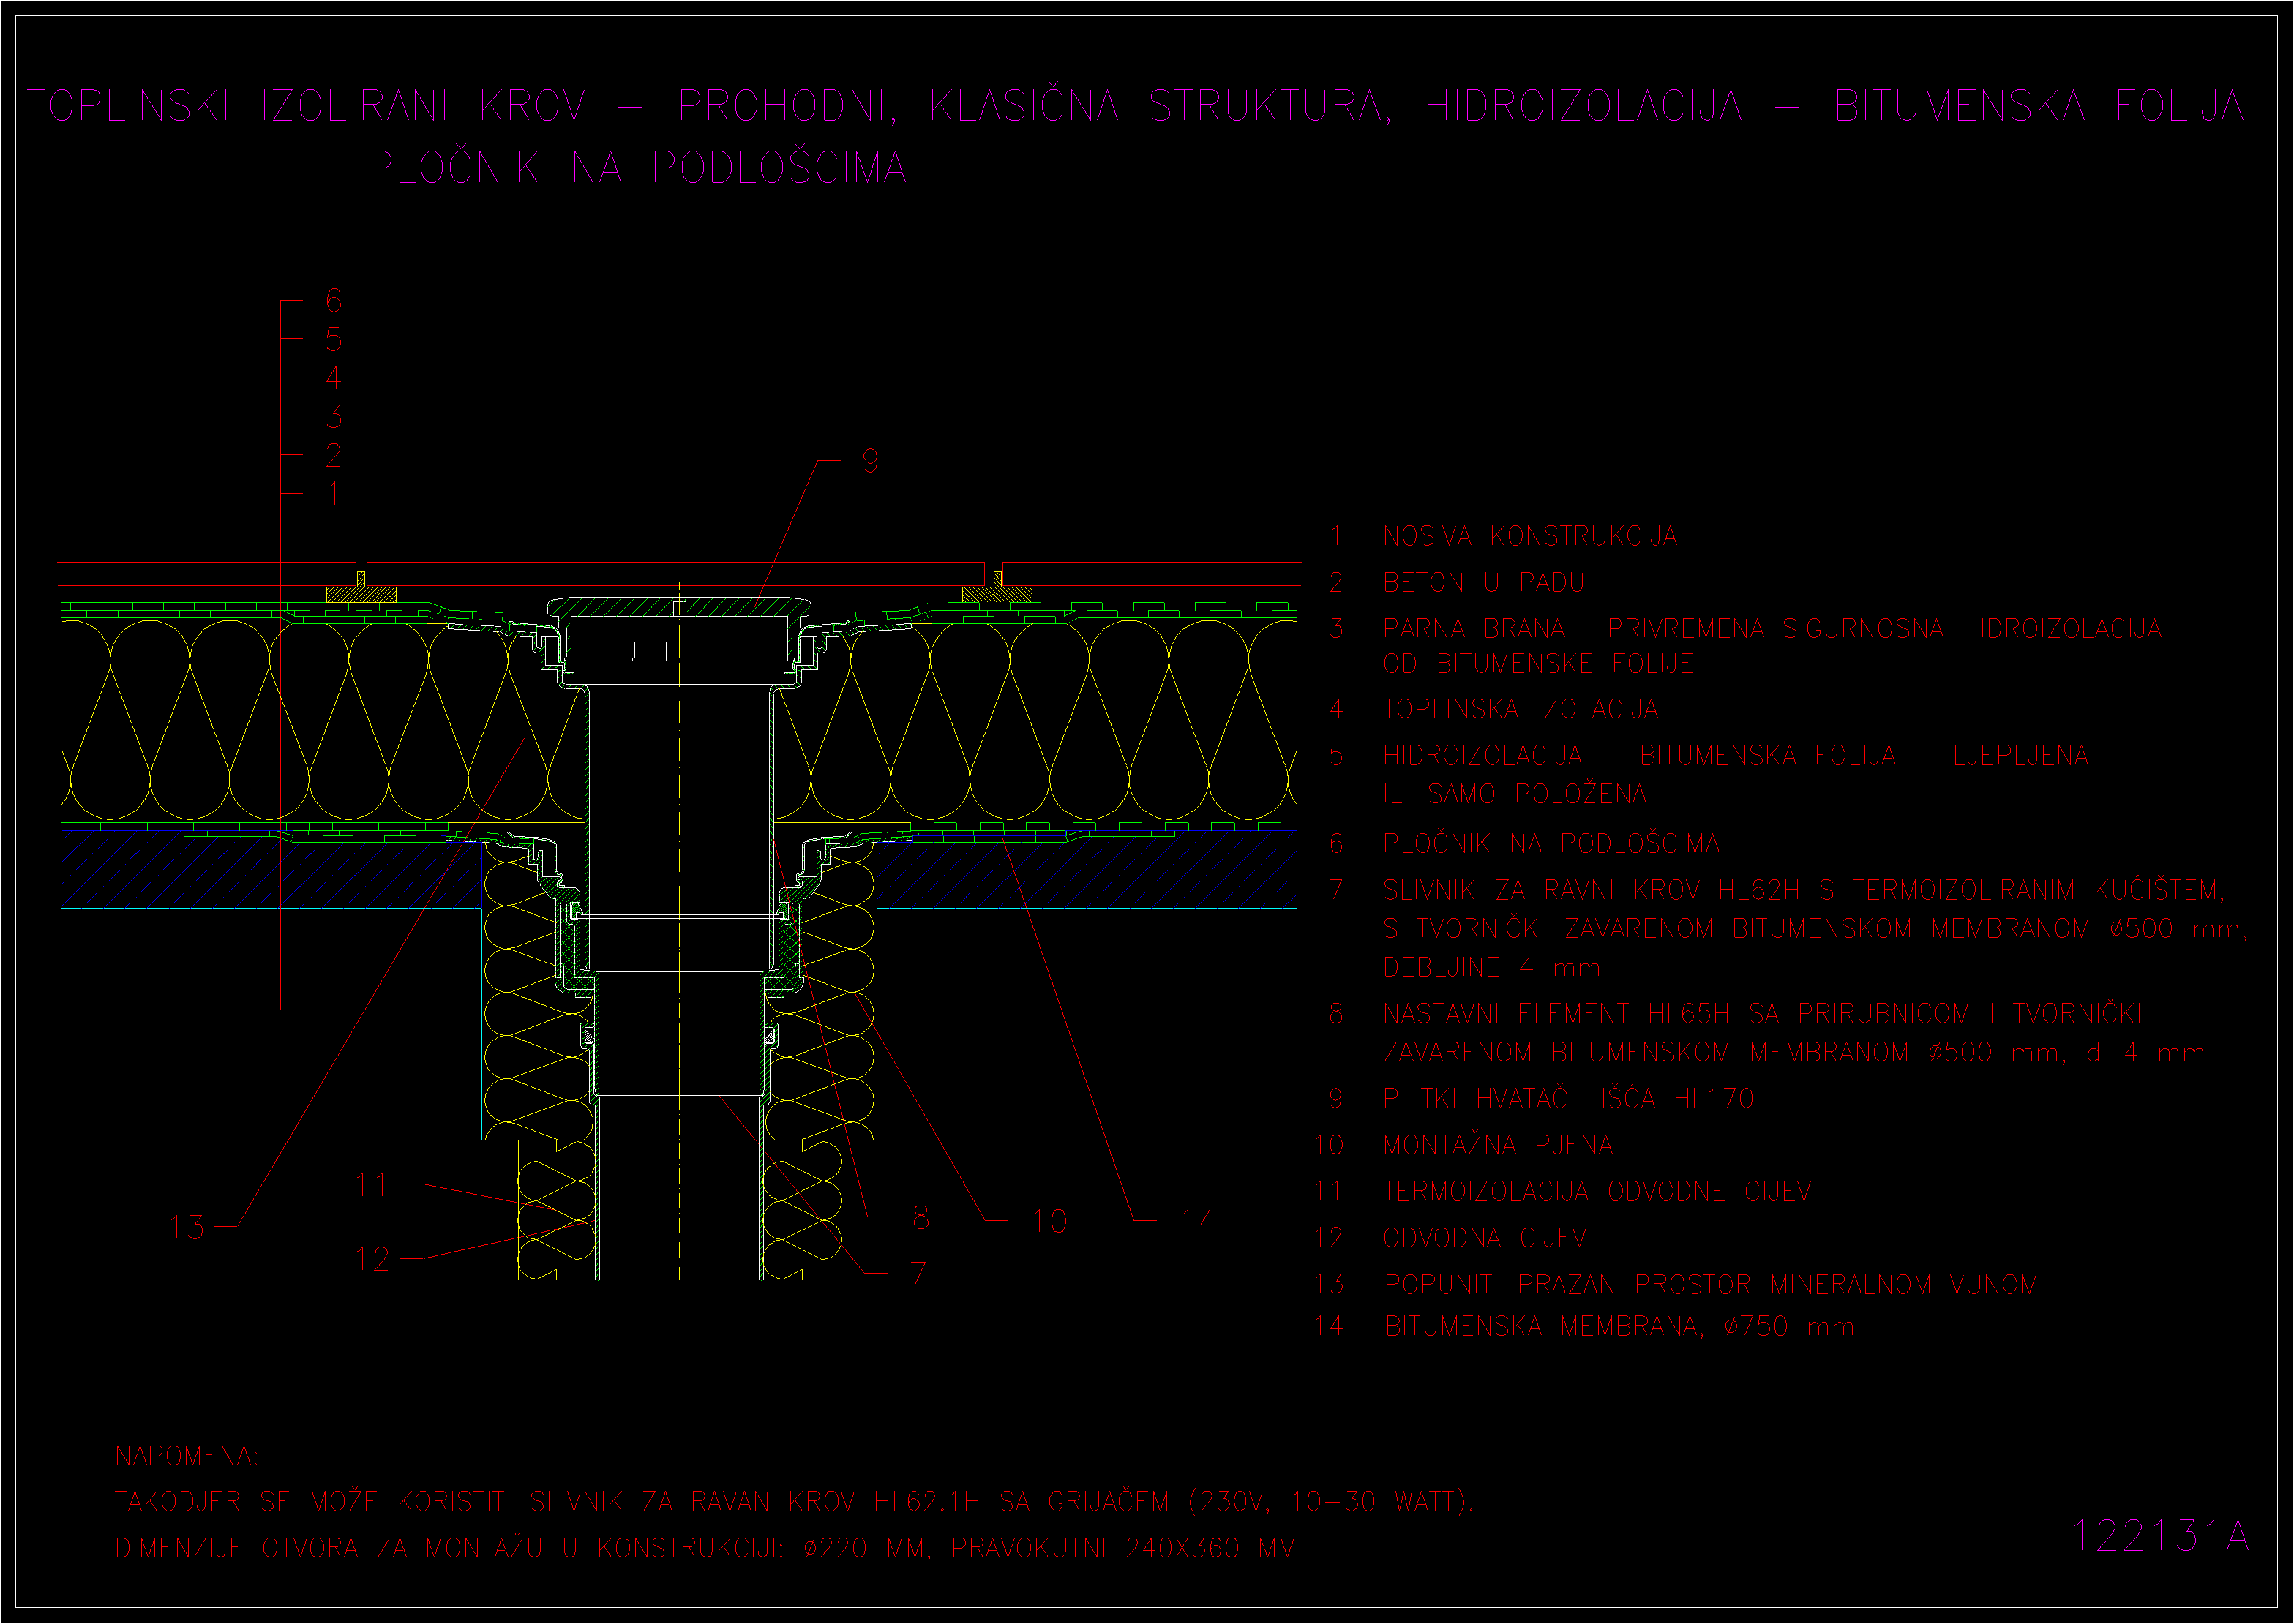Select the legend line "ILI SAMO POLOŽENA"
This screenshot has height=1624, width=2294.
pos(1514,794)
